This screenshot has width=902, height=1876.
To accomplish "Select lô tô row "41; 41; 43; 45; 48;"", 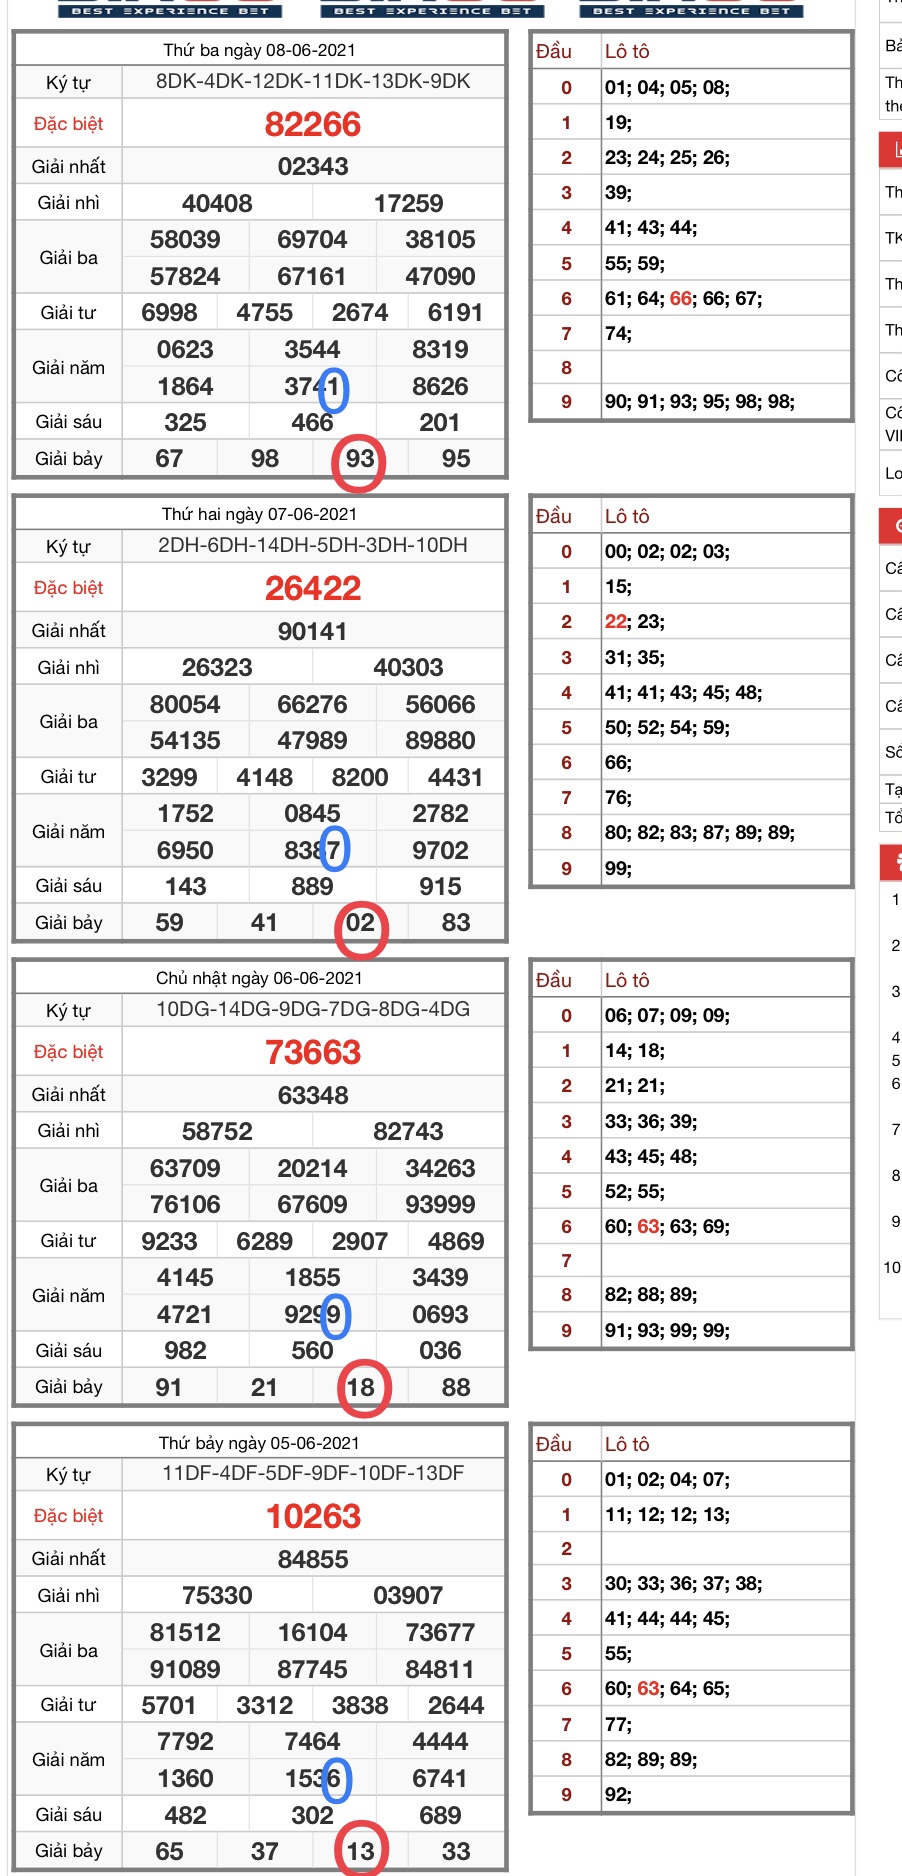I will tap(683, 692).
